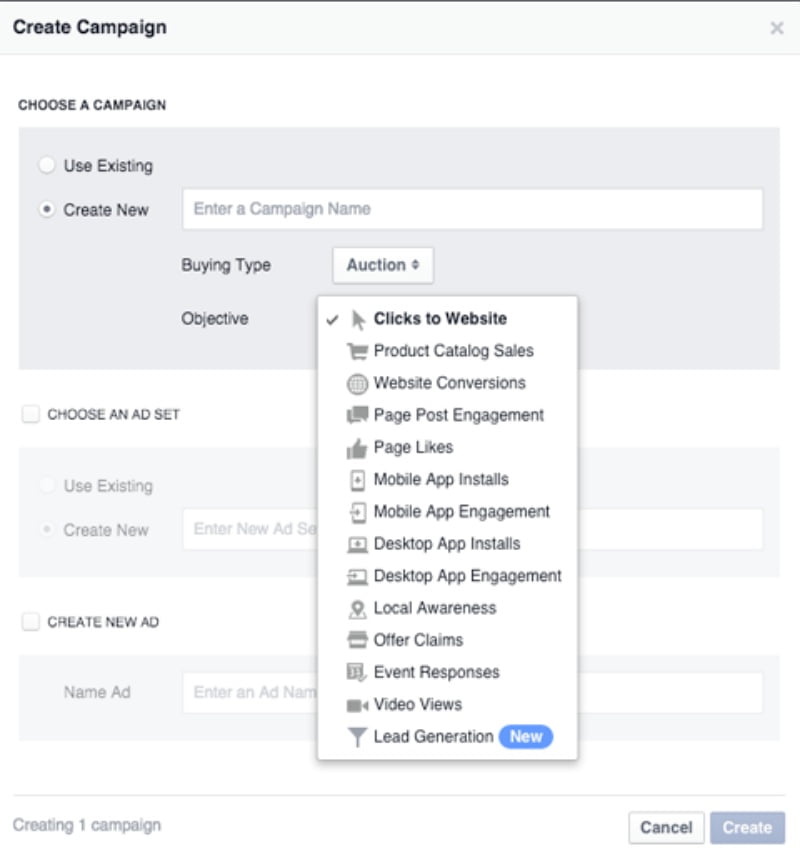Click the Enter a Campaign Name field

[472, 209]
